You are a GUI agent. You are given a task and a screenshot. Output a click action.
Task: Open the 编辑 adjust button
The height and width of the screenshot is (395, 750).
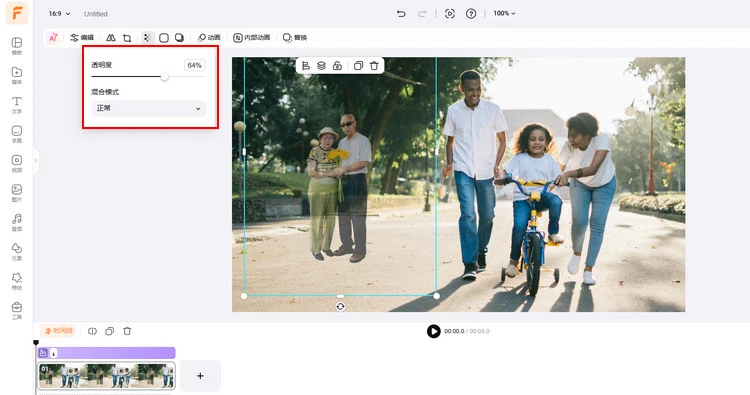tap(82, 37)
